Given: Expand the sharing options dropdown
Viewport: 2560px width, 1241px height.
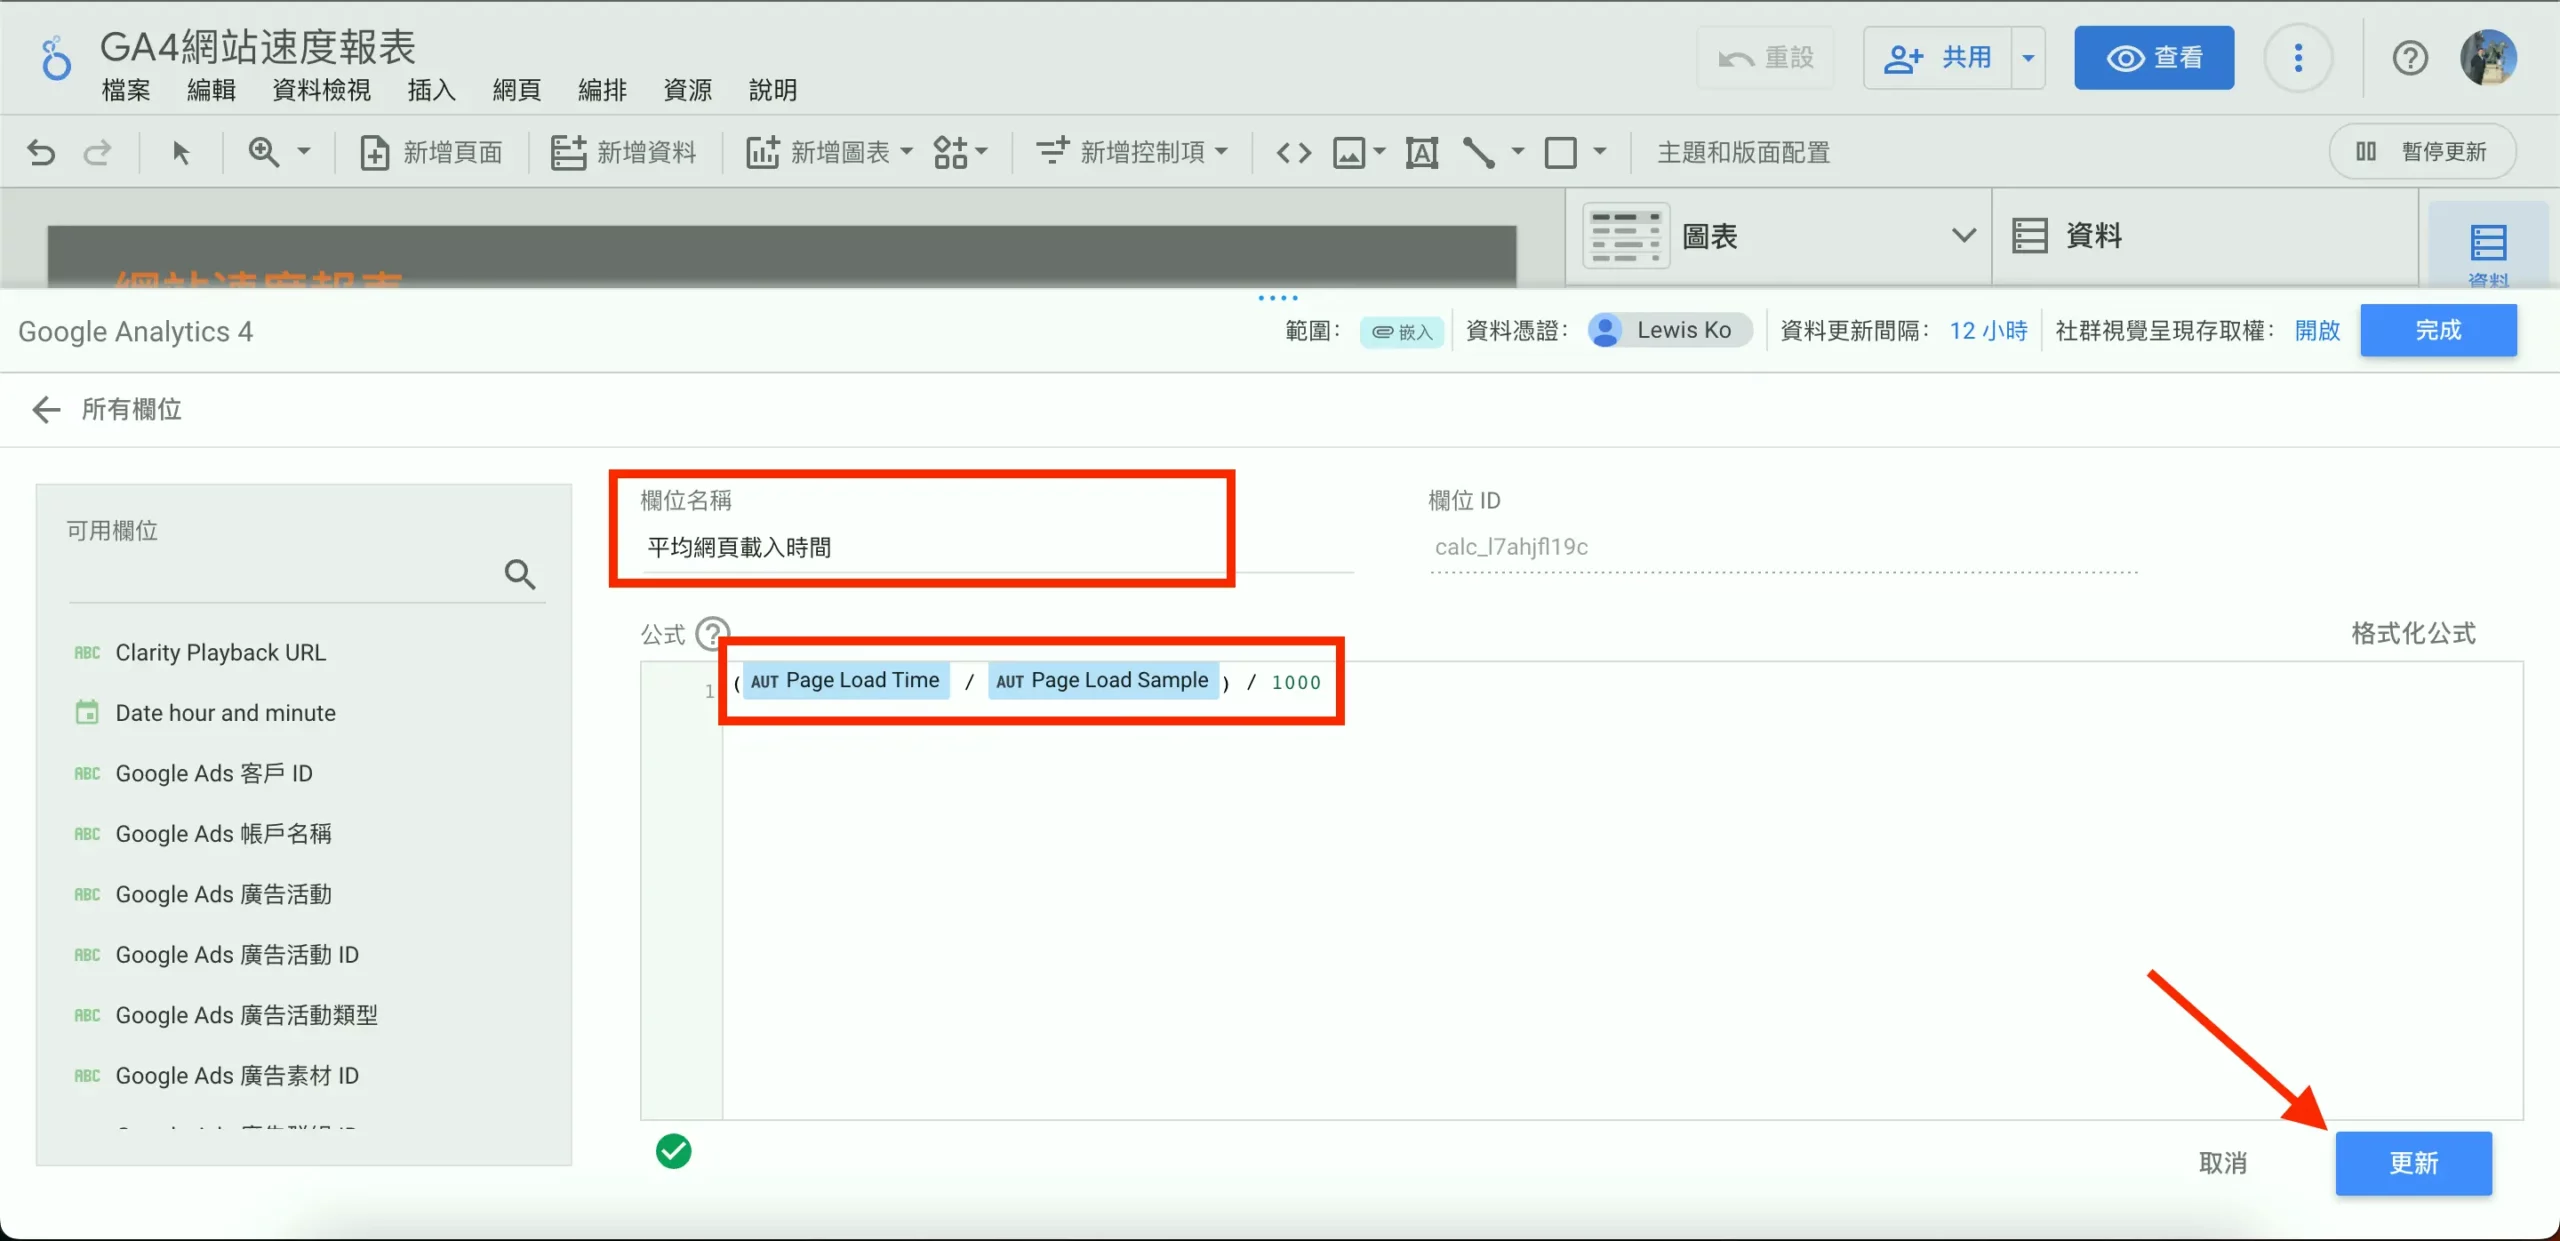Looking at the screenshot, I should (2029, 59).
